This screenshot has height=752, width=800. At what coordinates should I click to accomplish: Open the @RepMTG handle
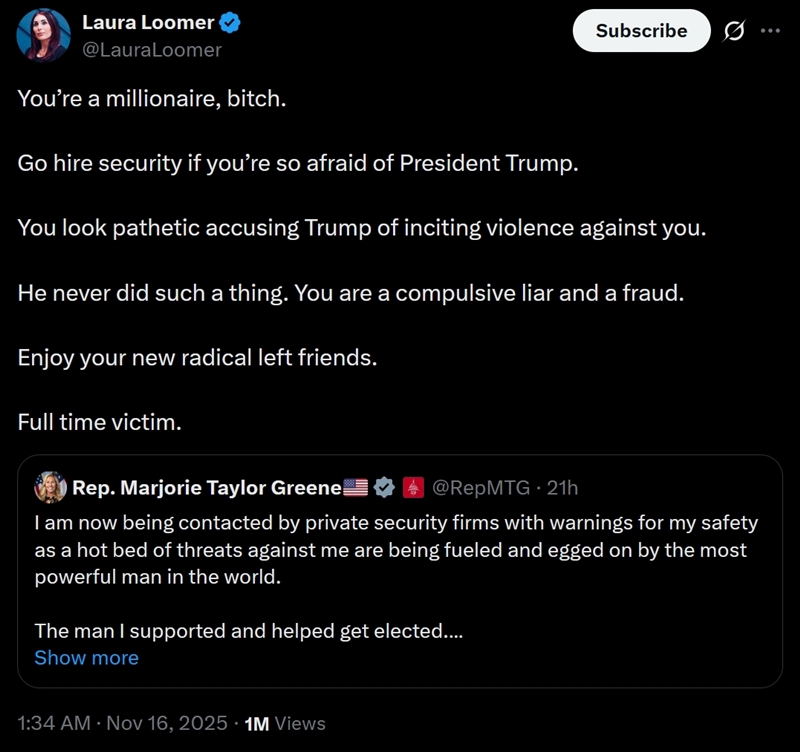pos(481,488)
